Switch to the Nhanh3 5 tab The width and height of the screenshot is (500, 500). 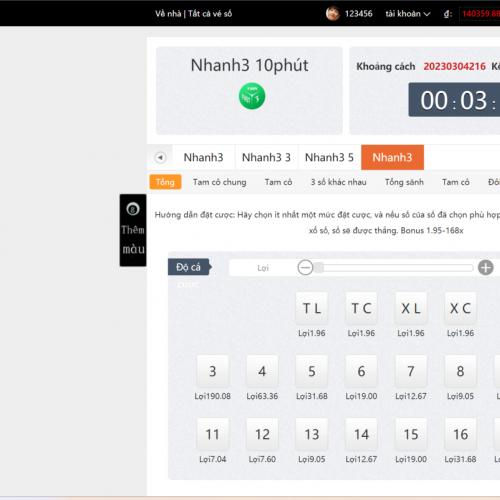point(329,157)
